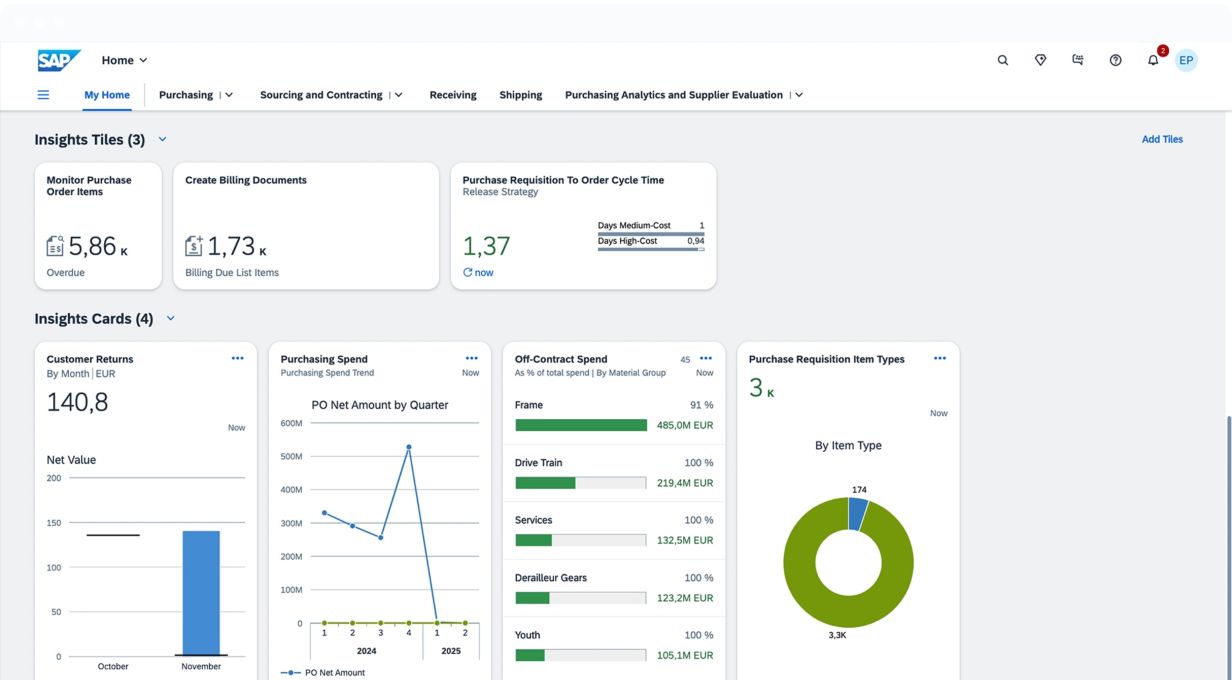
Task: Click refresh icon on Cycle Time tile
Action: click(x=468, y=273)
